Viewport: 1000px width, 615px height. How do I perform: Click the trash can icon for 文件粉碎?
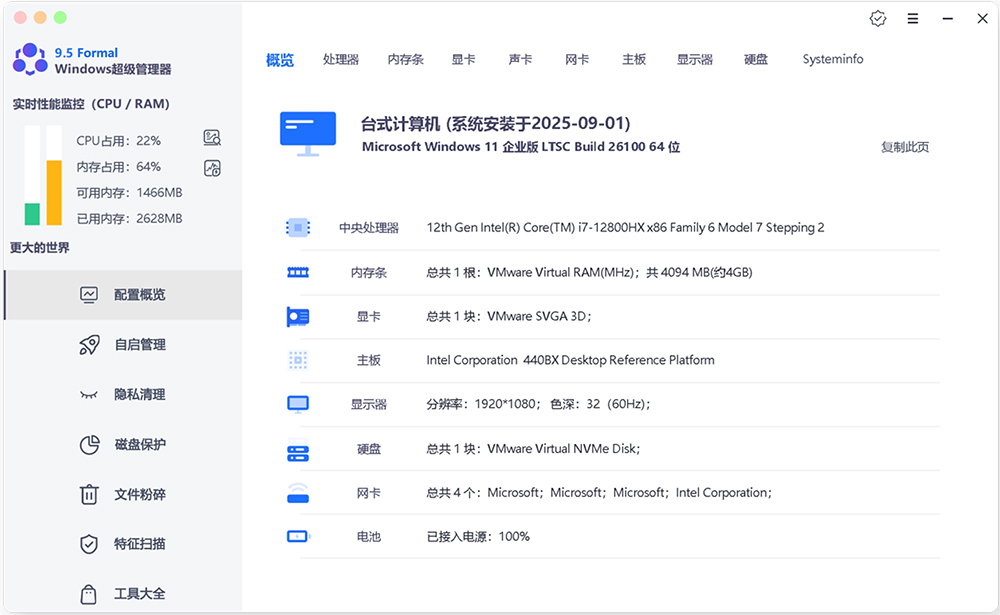pos(89,494)
